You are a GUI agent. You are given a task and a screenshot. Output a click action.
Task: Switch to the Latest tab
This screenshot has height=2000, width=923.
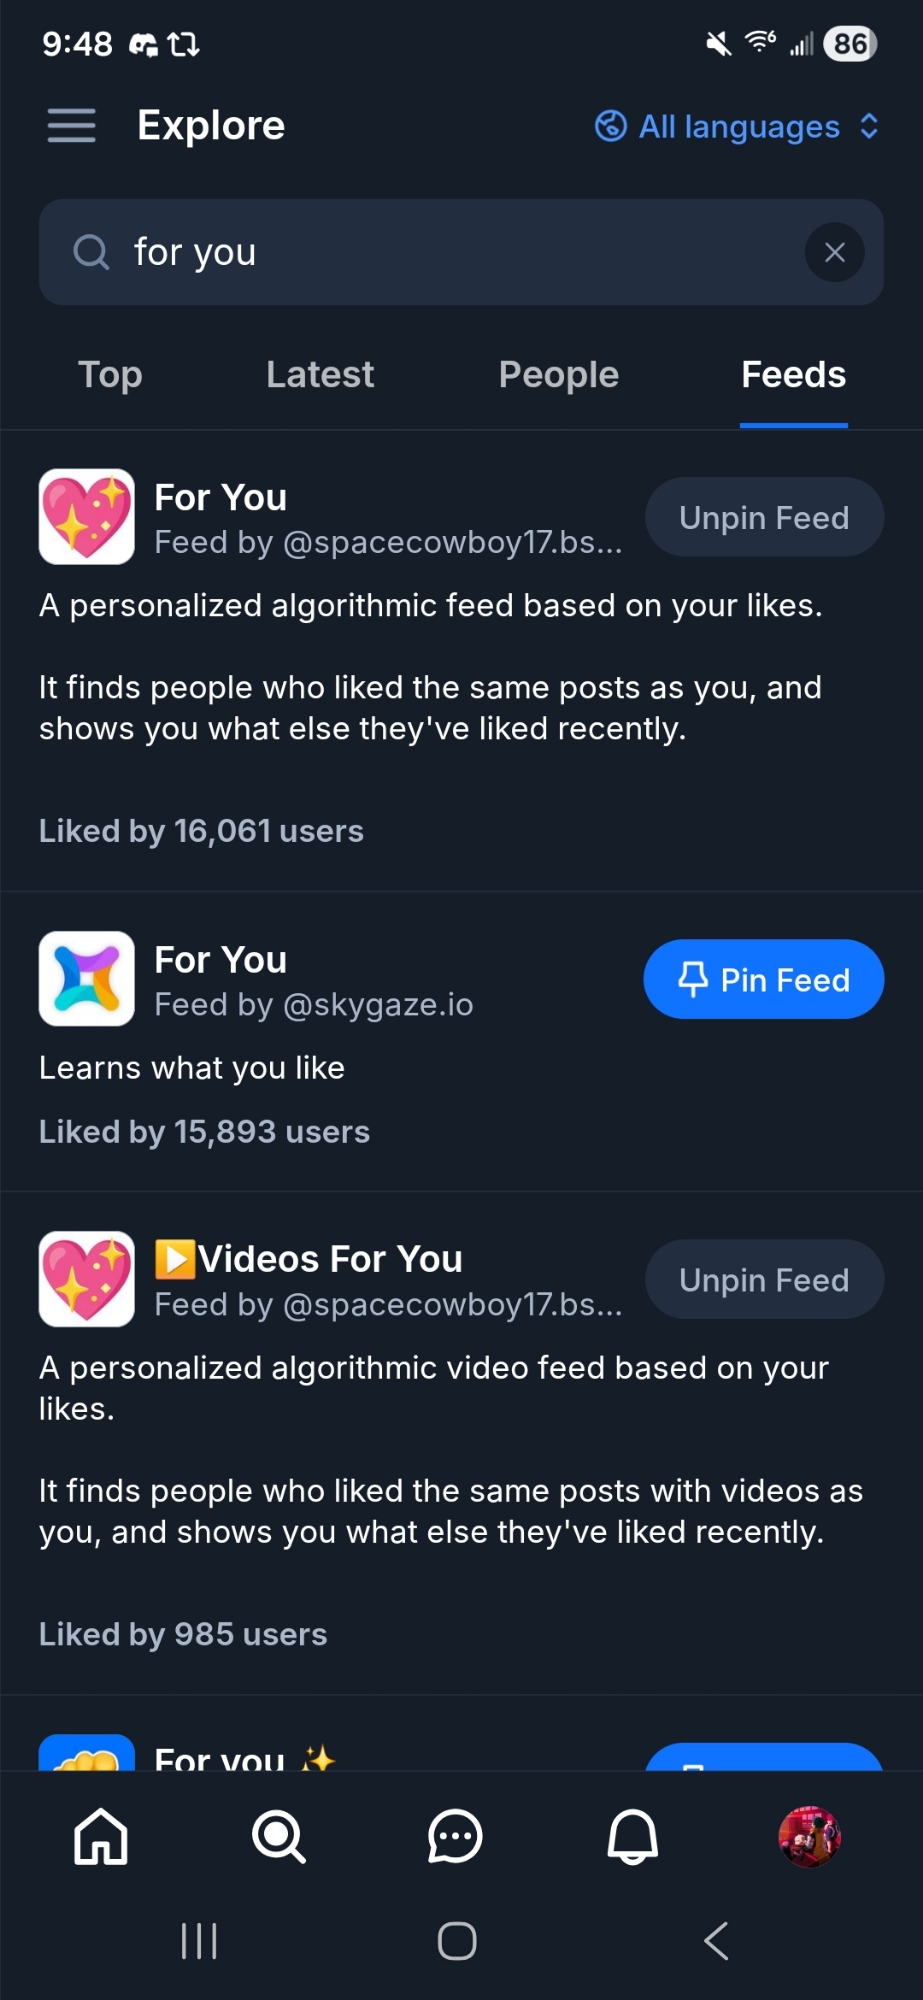tap(320, 375)
